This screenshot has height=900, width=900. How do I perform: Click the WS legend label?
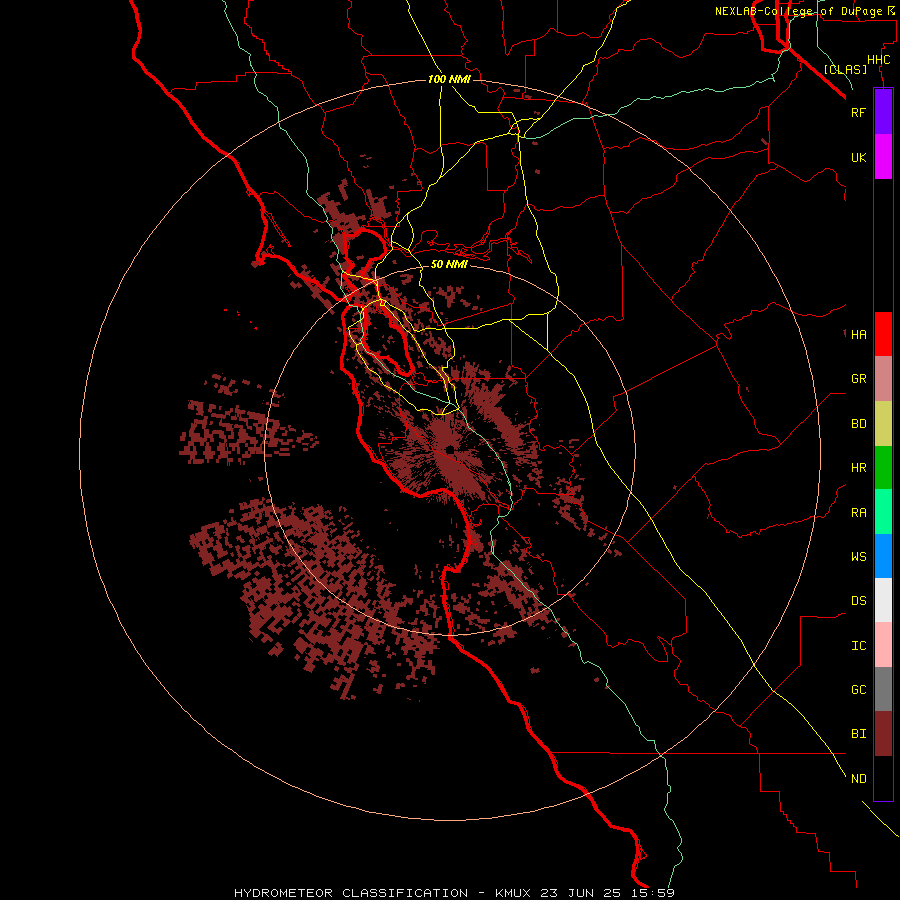coord(858,557)
